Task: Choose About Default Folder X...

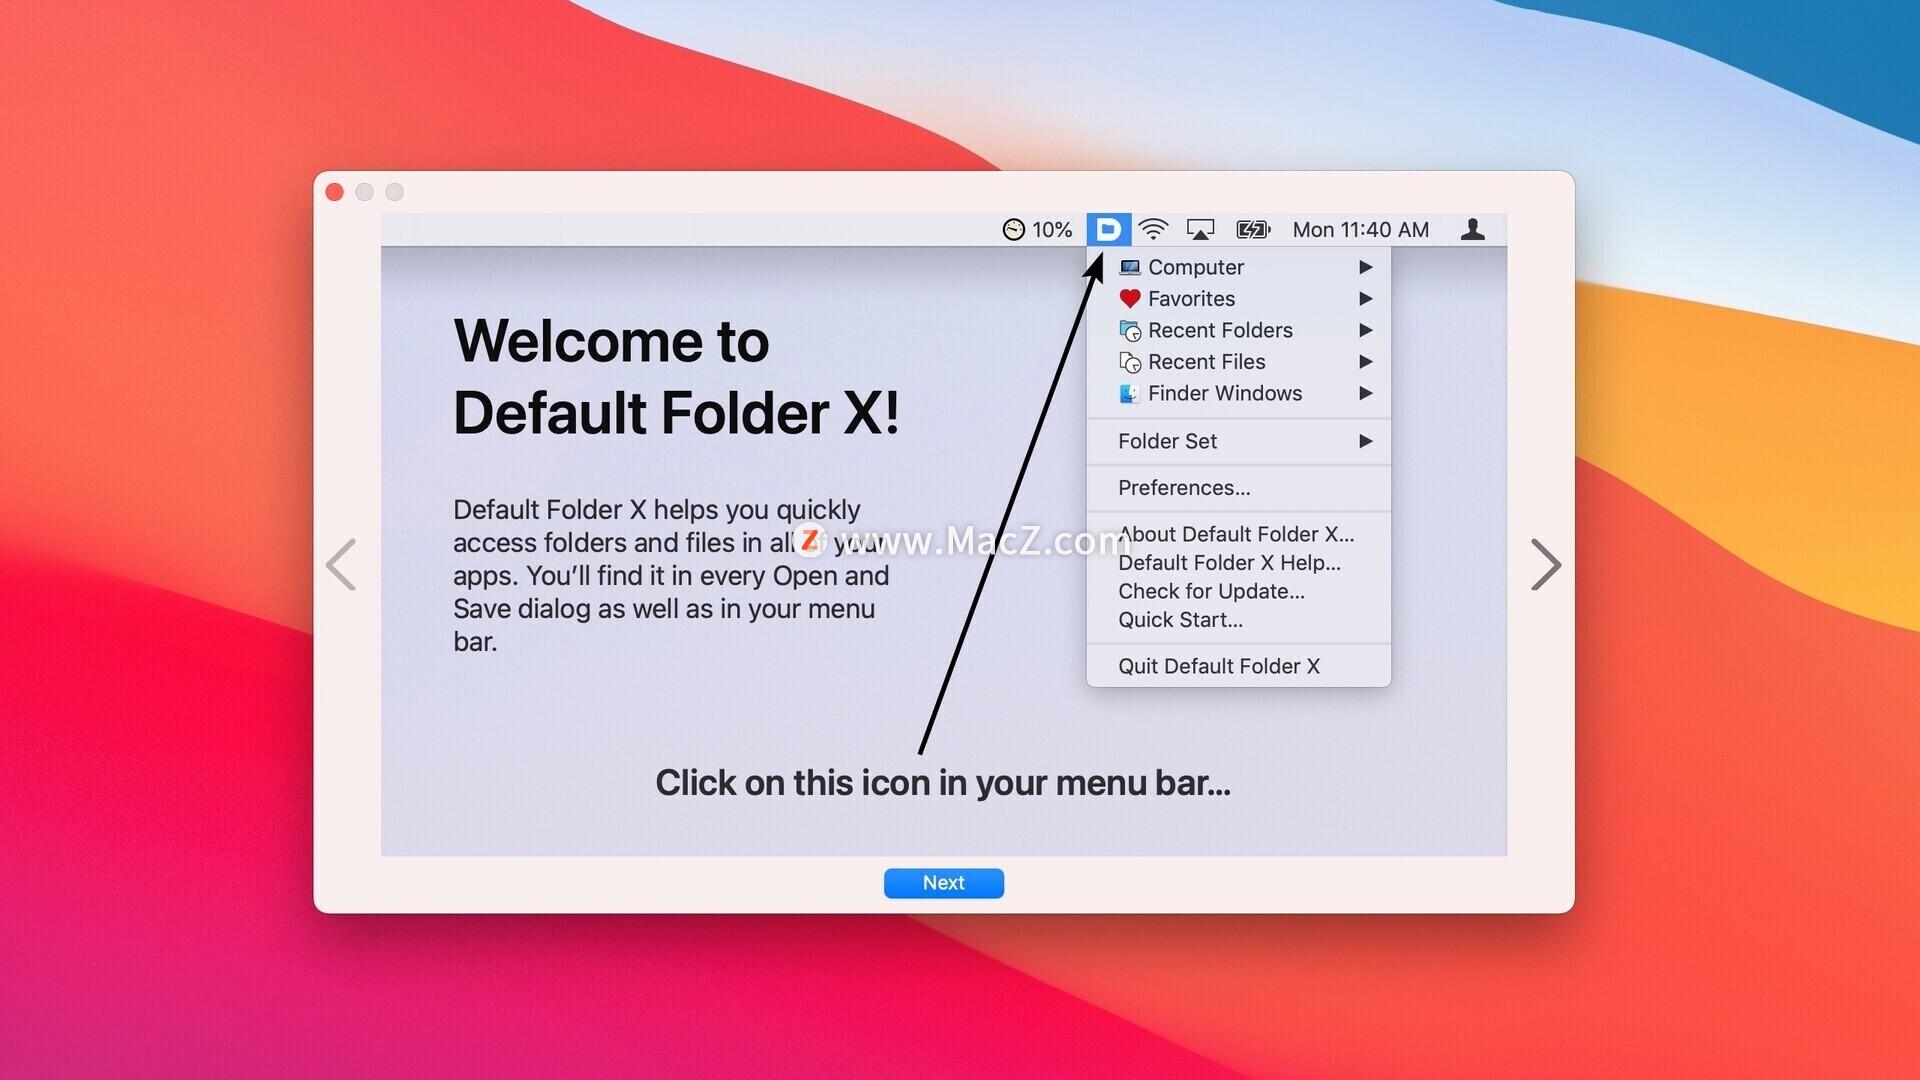Action: 1239,534
